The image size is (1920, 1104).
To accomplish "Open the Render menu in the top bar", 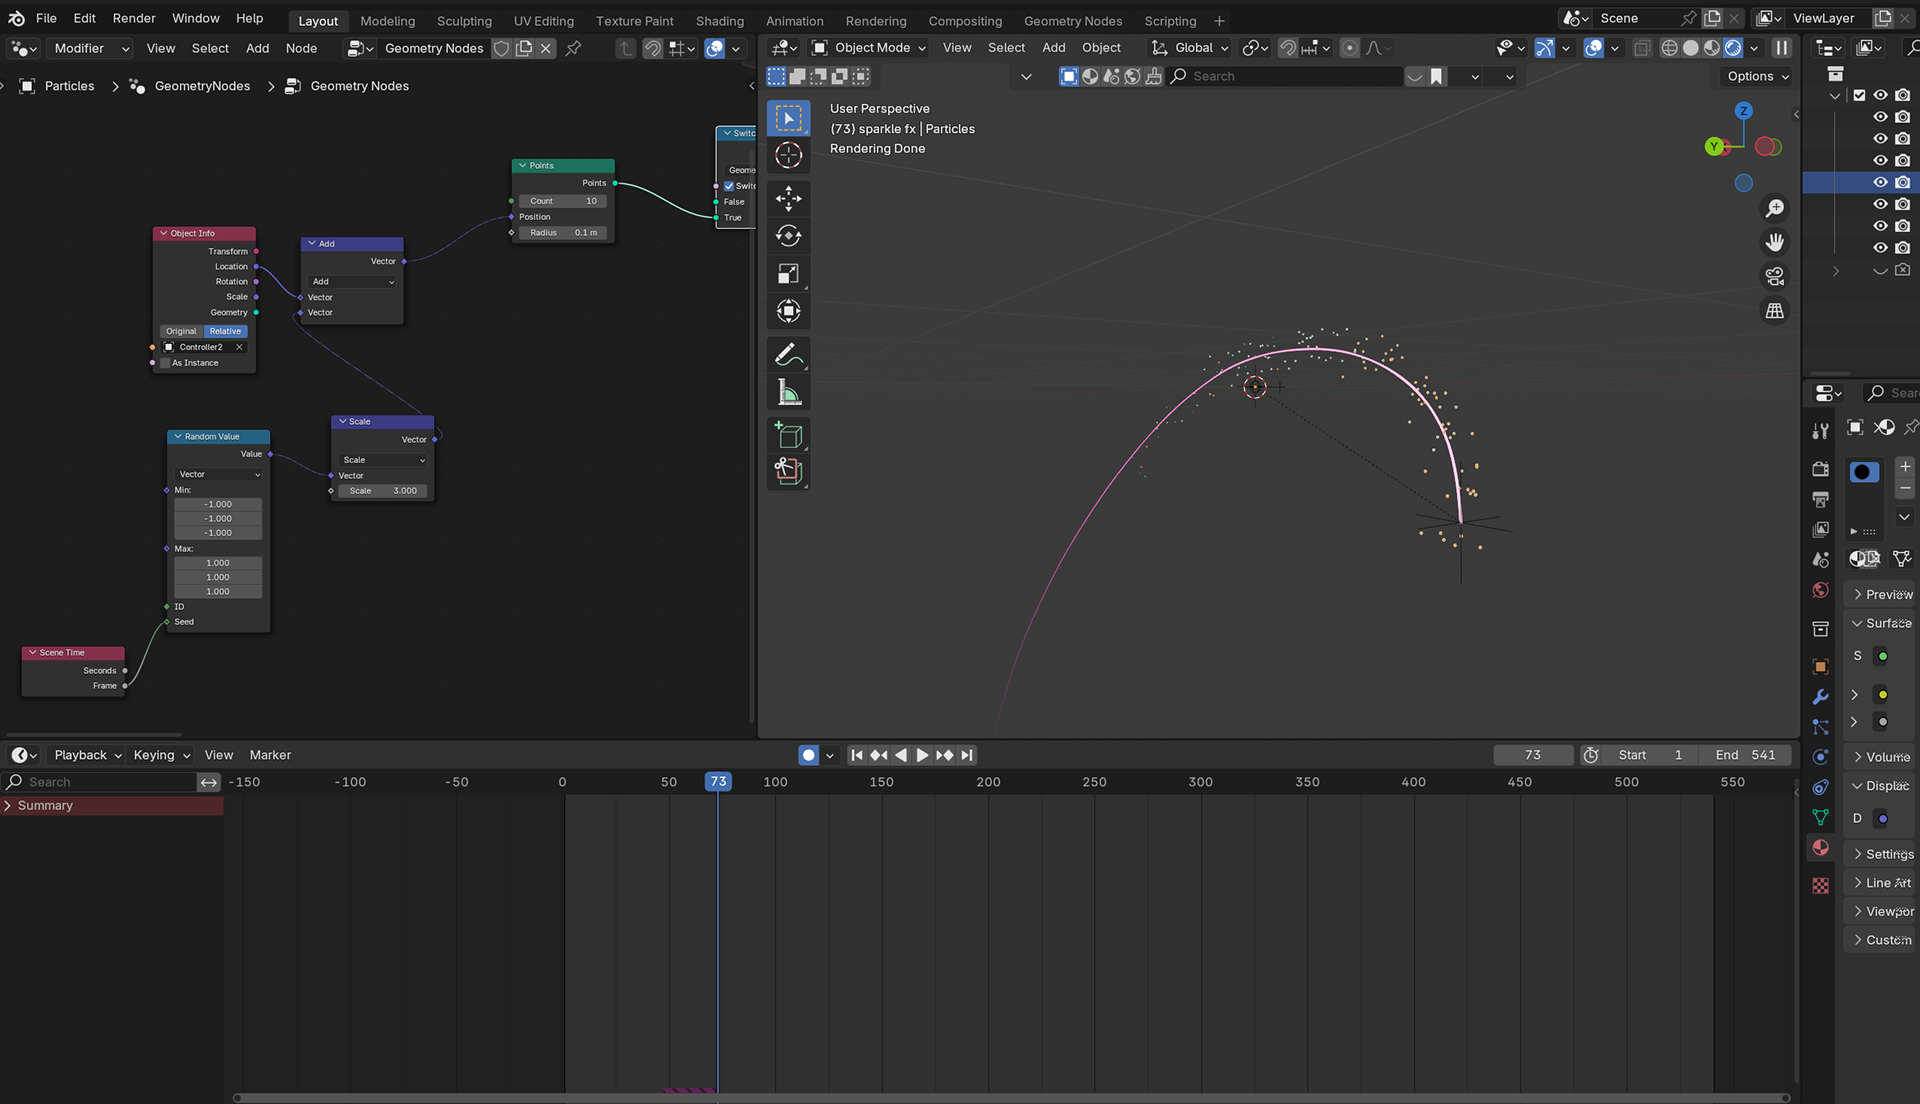I will [x=134, y=18].
